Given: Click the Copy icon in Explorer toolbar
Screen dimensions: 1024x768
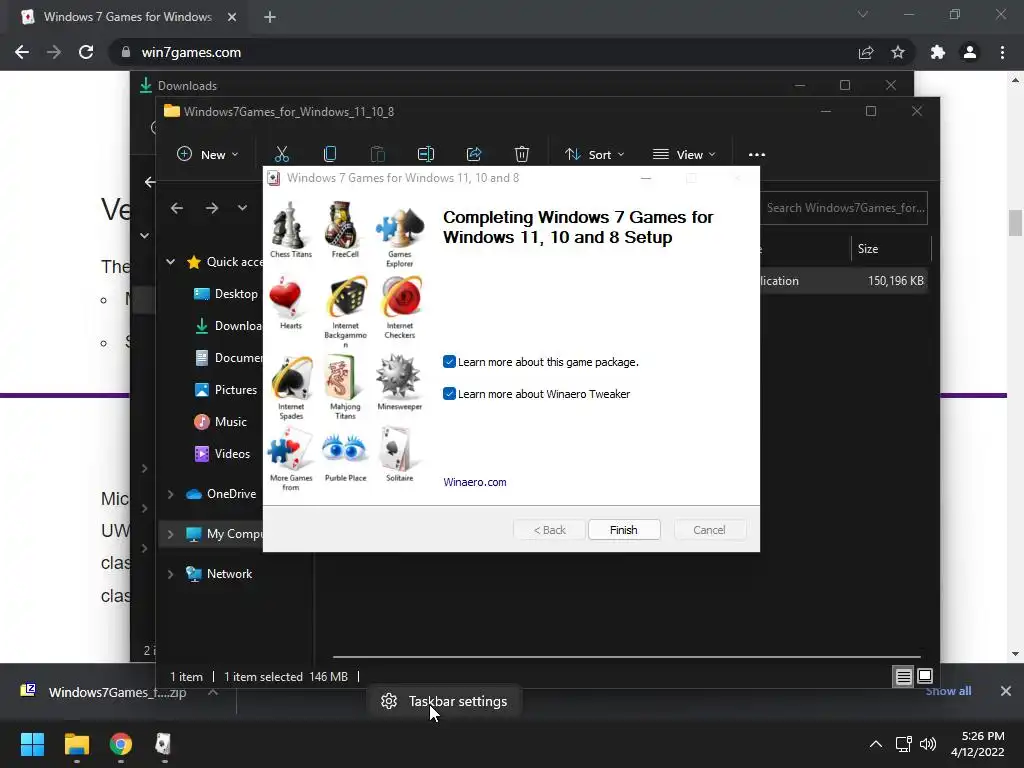Looking at the screenshot, I should pyautogui.click(x=330, y=154).
